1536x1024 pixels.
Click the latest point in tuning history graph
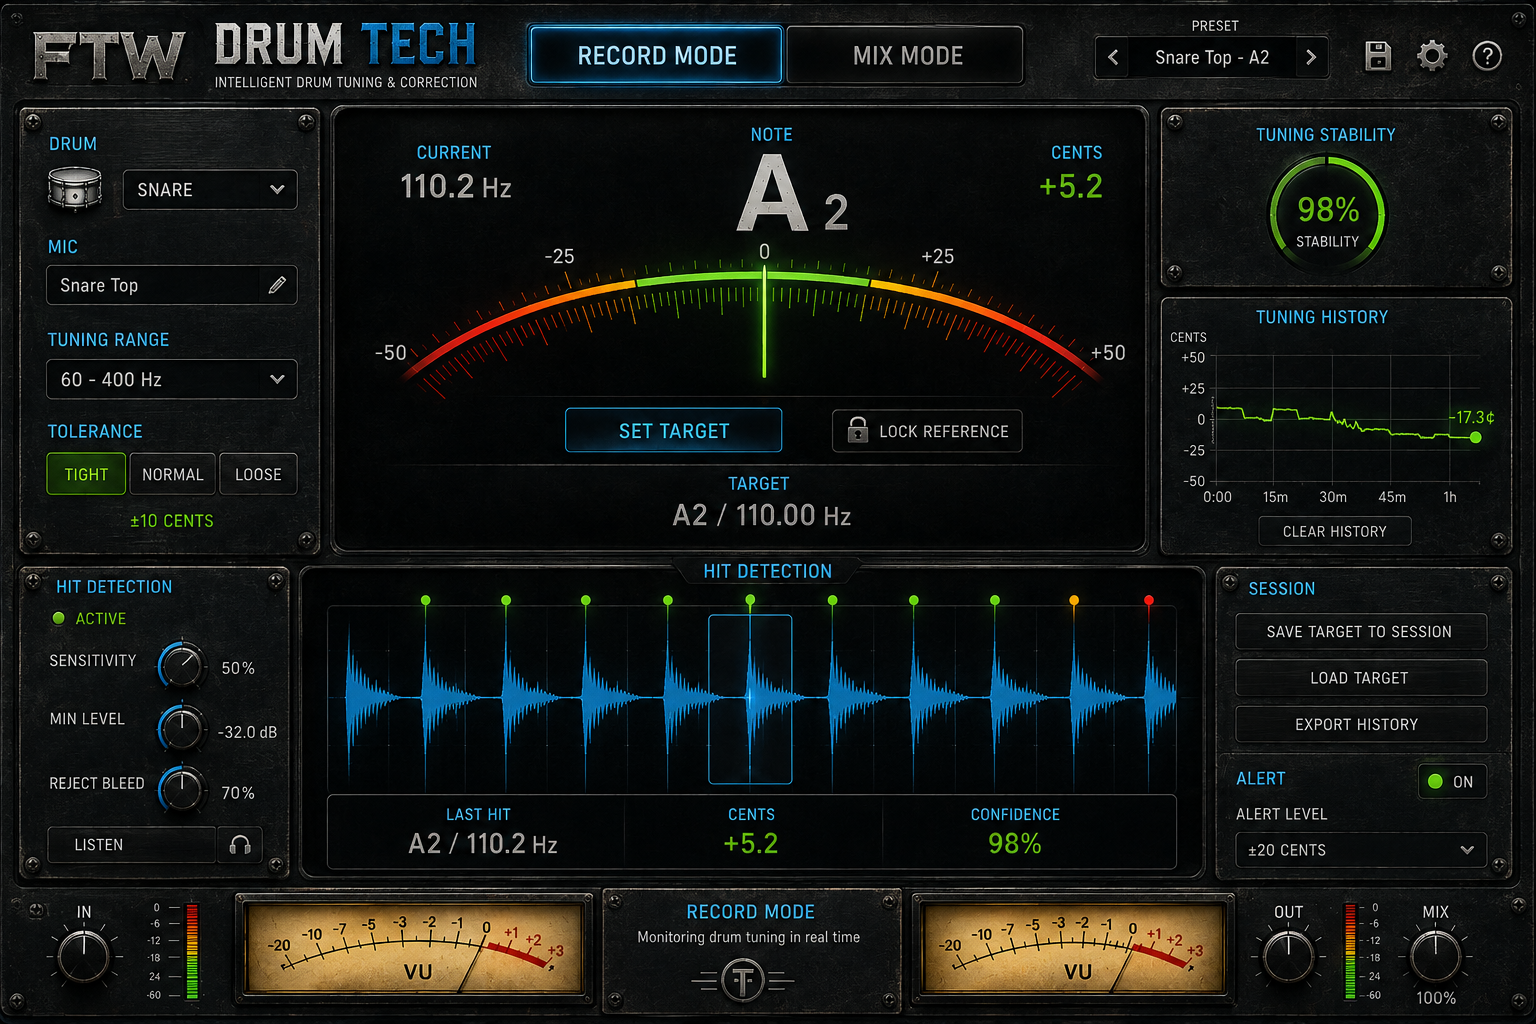pos(1475,437)
